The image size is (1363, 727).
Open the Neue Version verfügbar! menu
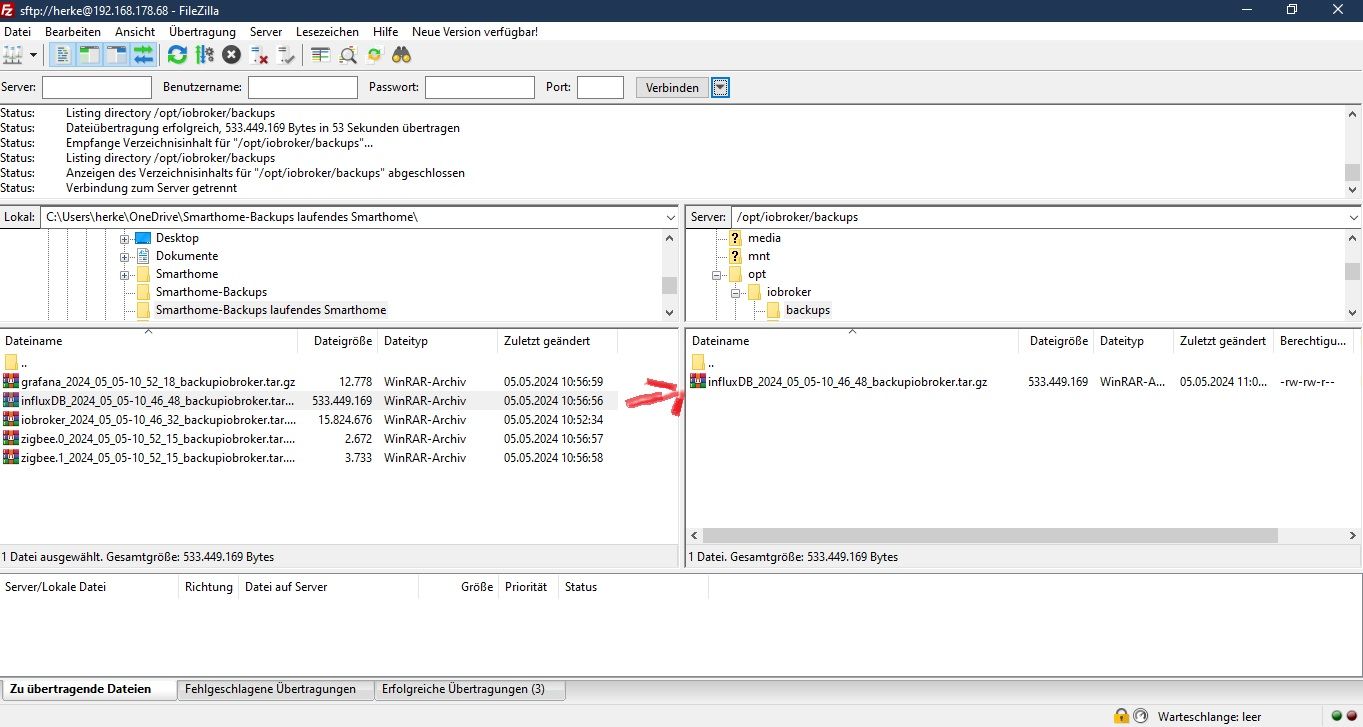point(475,32)
